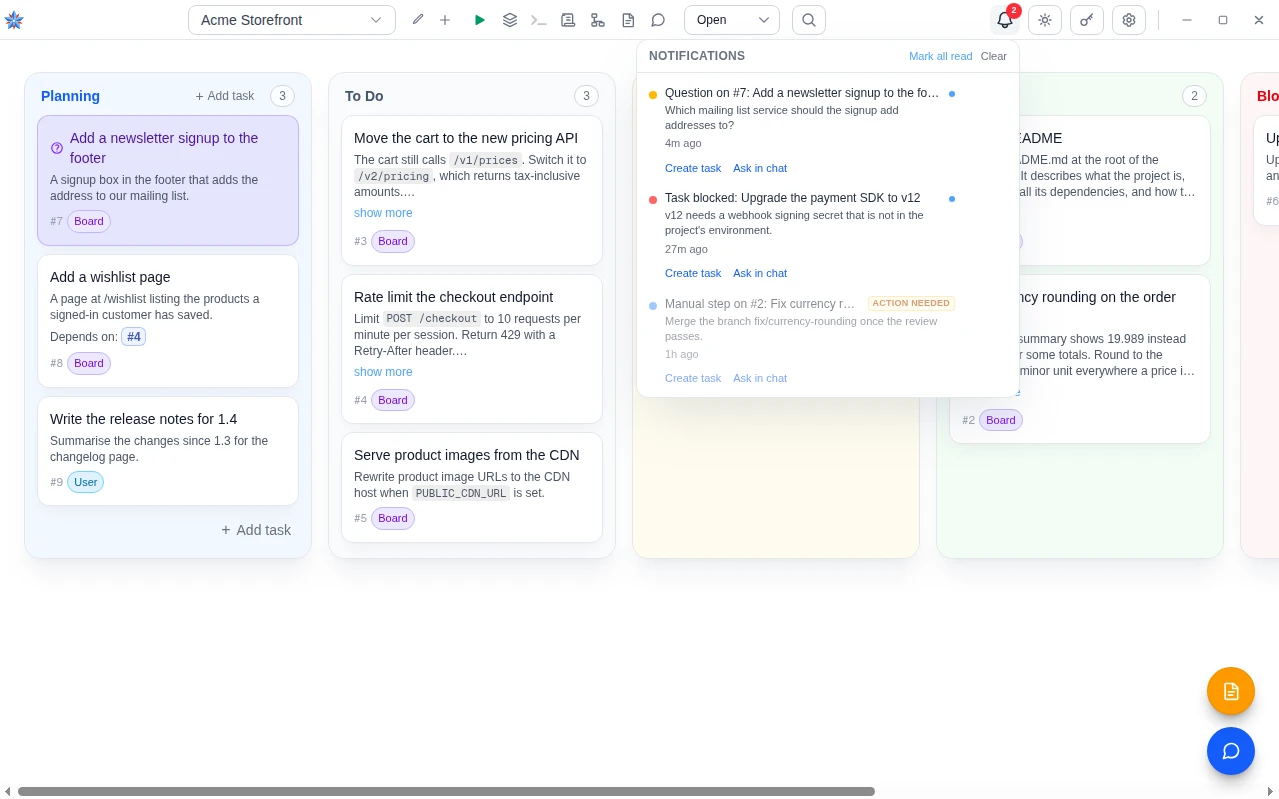Click the plus new project icon
The image size is (1279, 799).
point(445,20)
